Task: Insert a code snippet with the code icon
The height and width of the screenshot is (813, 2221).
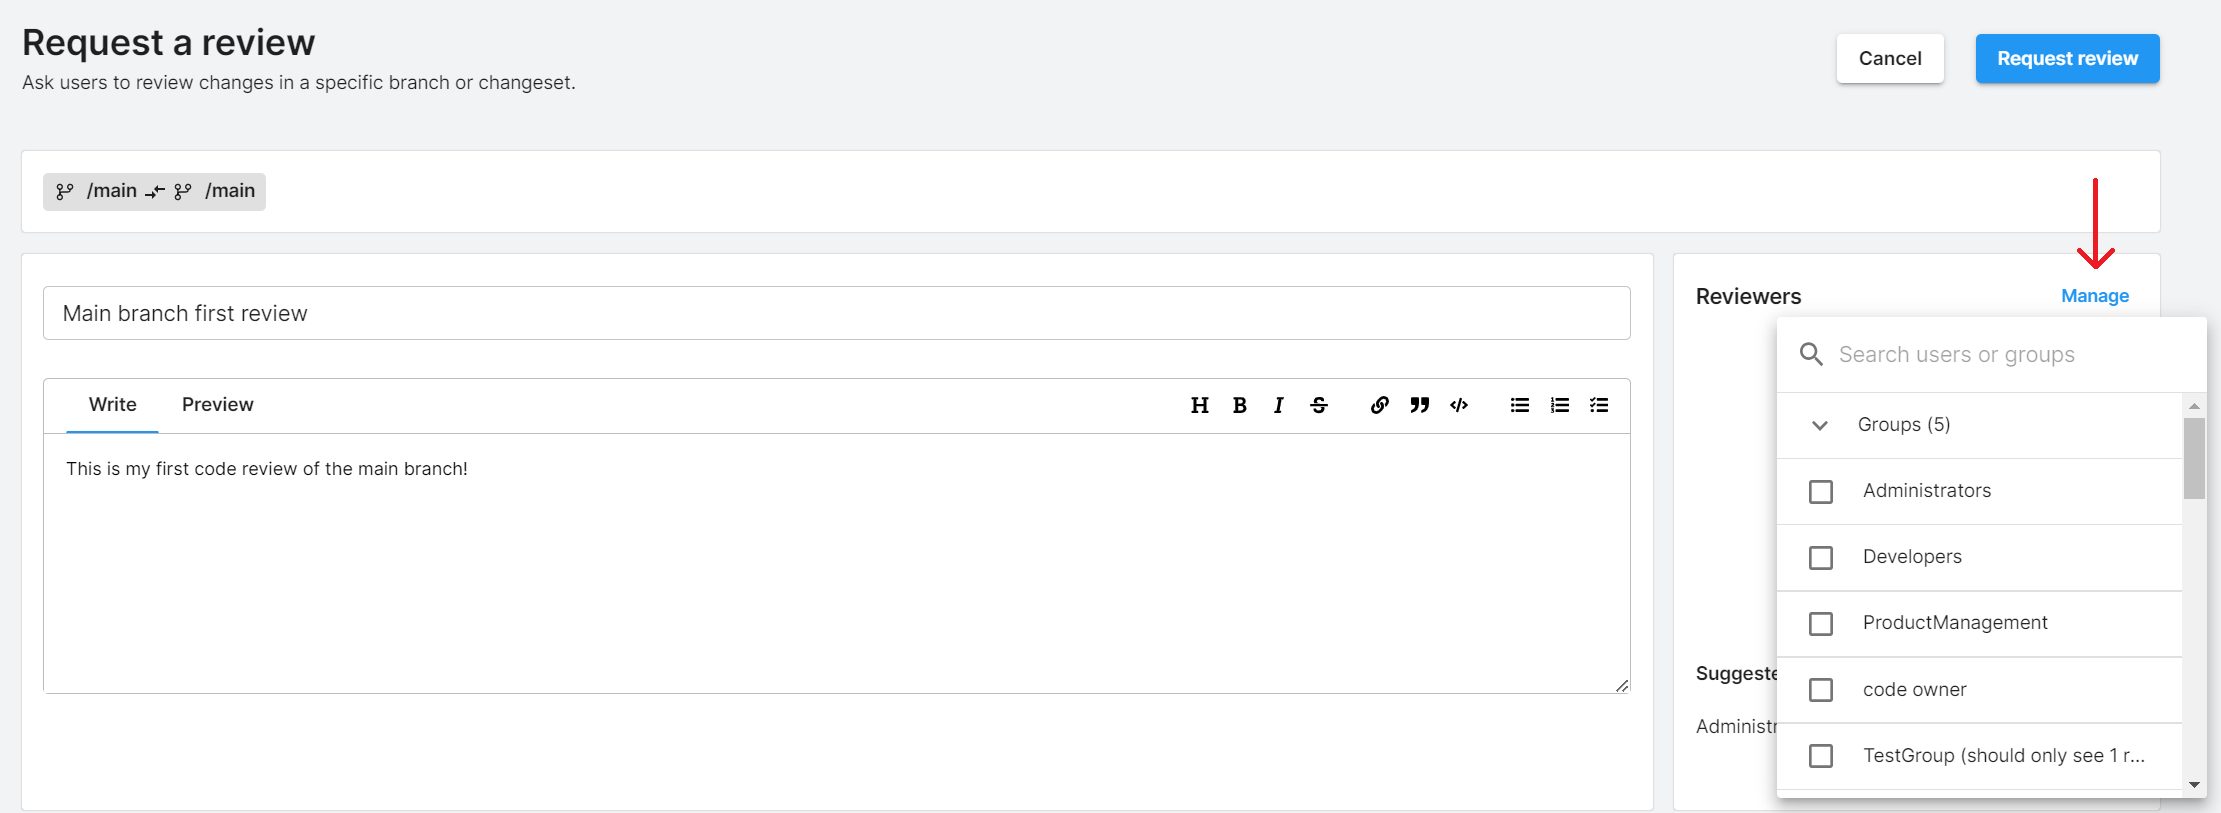Action: 1459,405
